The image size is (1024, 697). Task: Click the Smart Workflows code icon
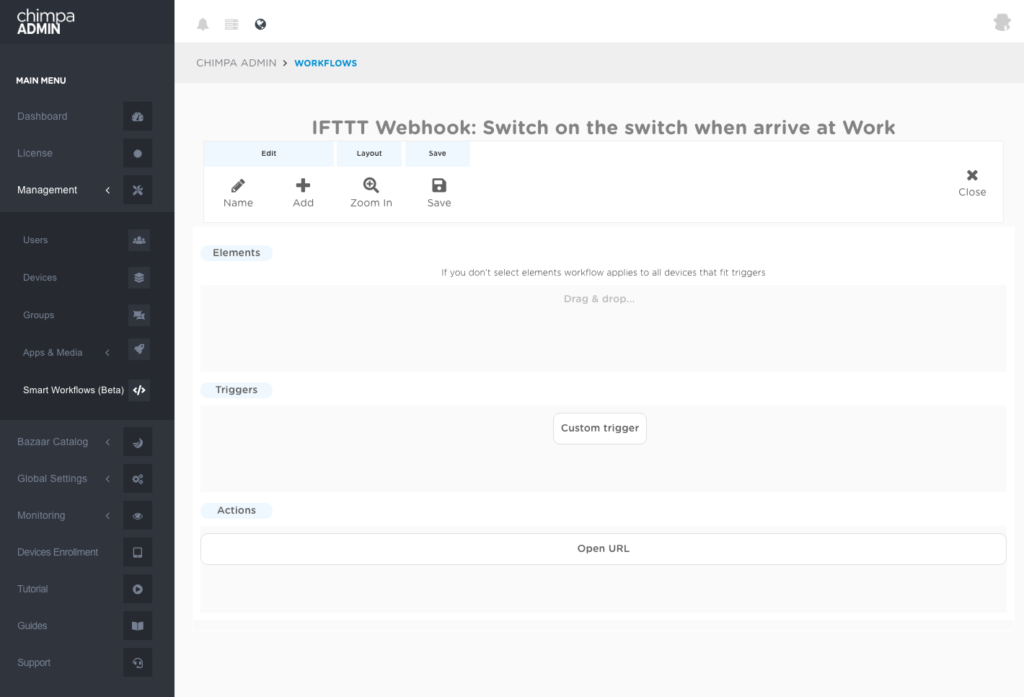138,390
